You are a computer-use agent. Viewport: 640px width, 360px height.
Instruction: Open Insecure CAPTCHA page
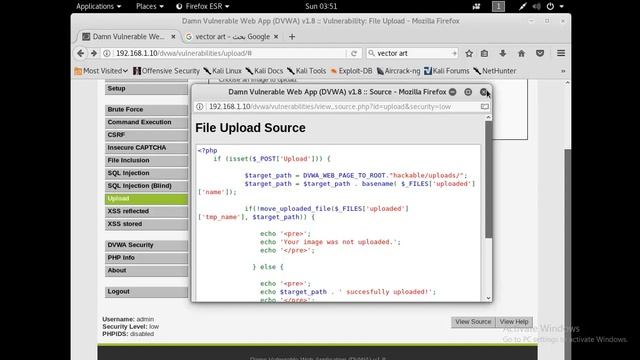pyautogui.click(x=146, y=148)
